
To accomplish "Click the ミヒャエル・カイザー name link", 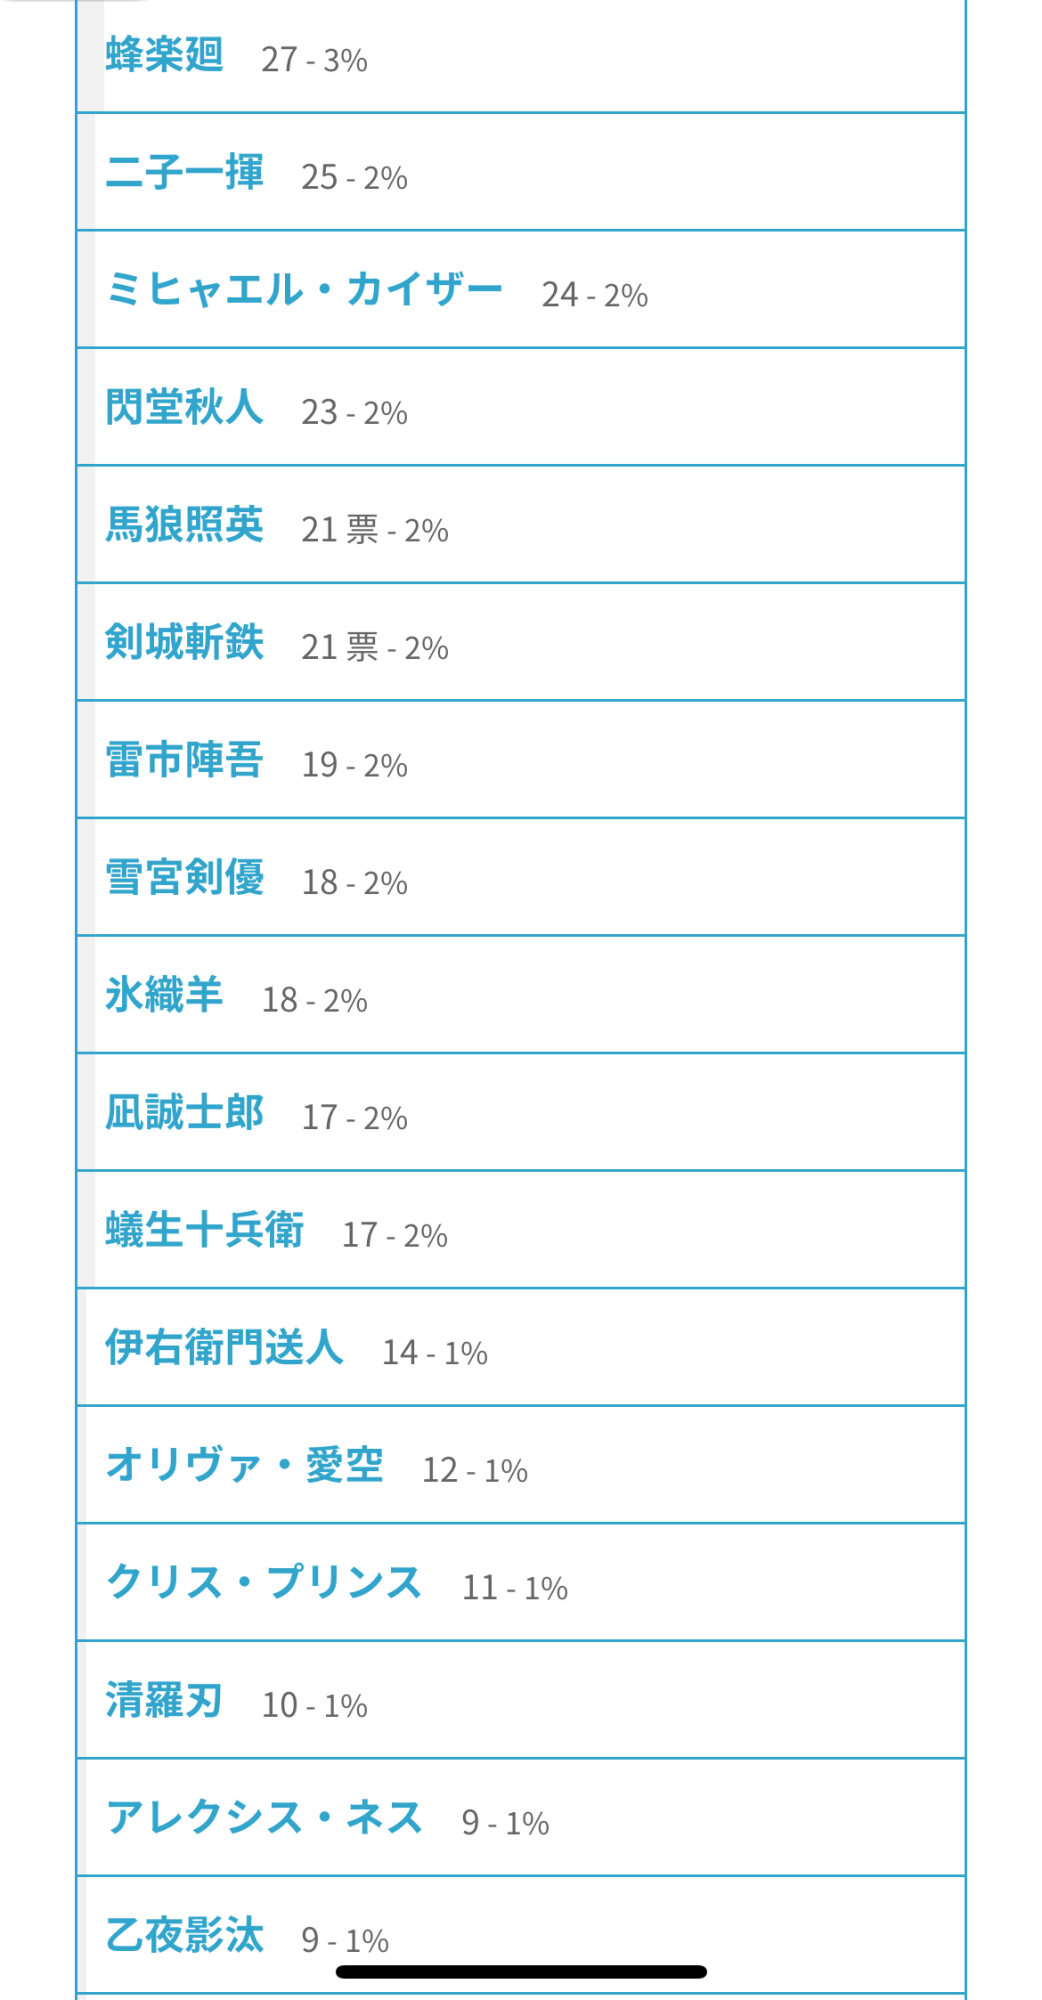I will (304, 290).
